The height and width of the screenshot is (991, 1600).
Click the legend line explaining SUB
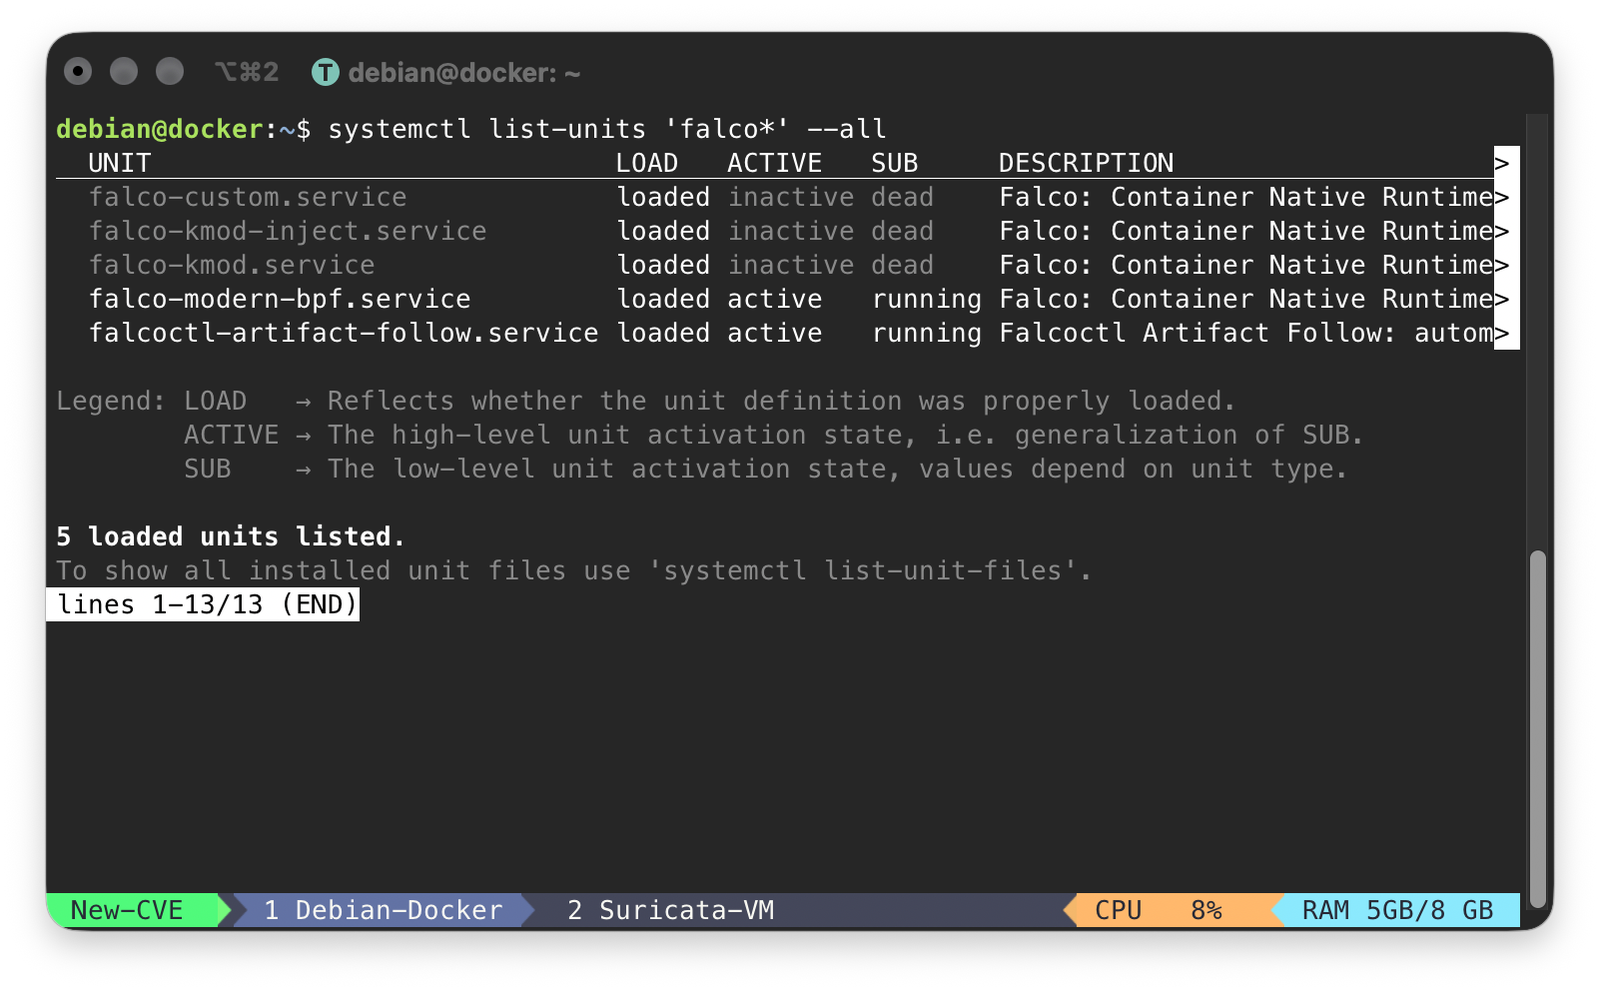click(x=766, y=469)
